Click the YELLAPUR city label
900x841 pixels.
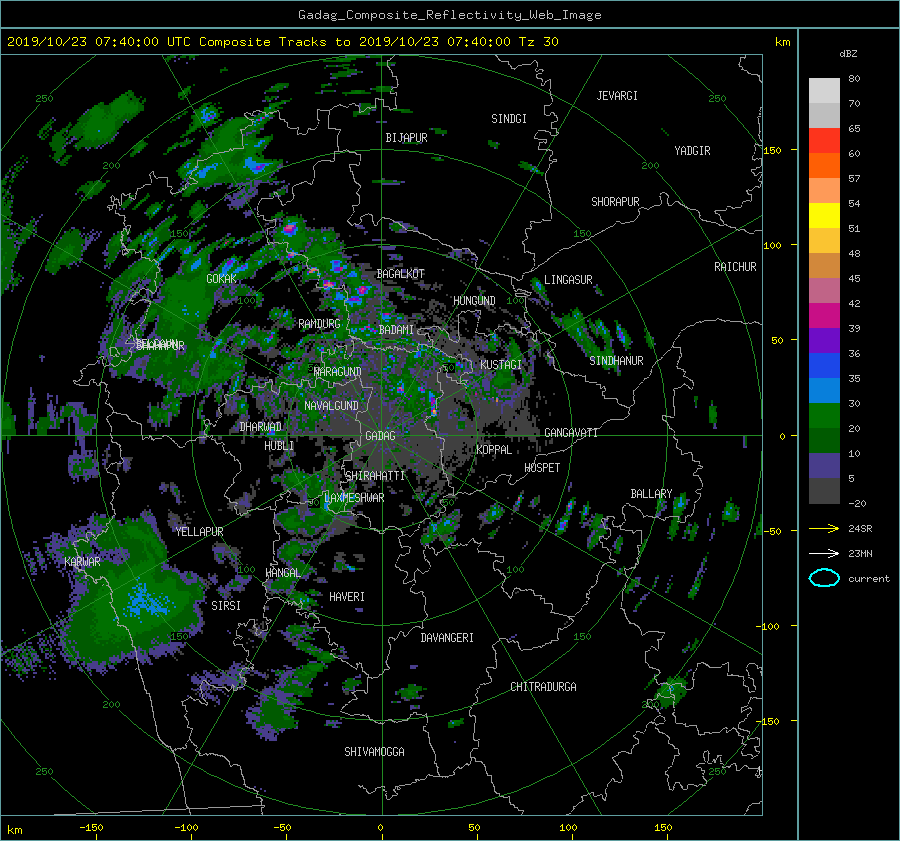click(199, 532)
